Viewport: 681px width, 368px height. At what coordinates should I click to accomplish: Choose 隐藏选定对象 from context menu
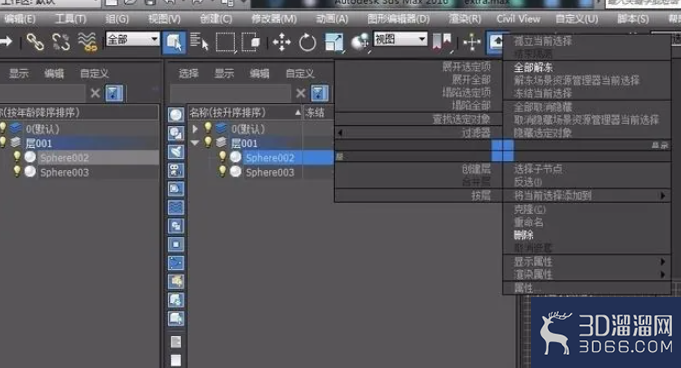pos(543,133)
